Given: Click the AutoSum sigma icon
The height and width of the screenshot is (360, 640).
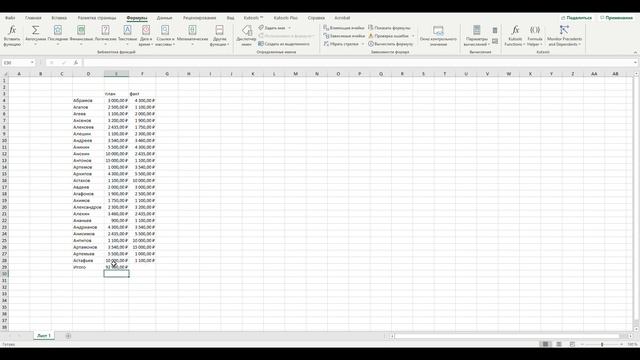Looking at the screenshot, I should (x=36, y=30).
